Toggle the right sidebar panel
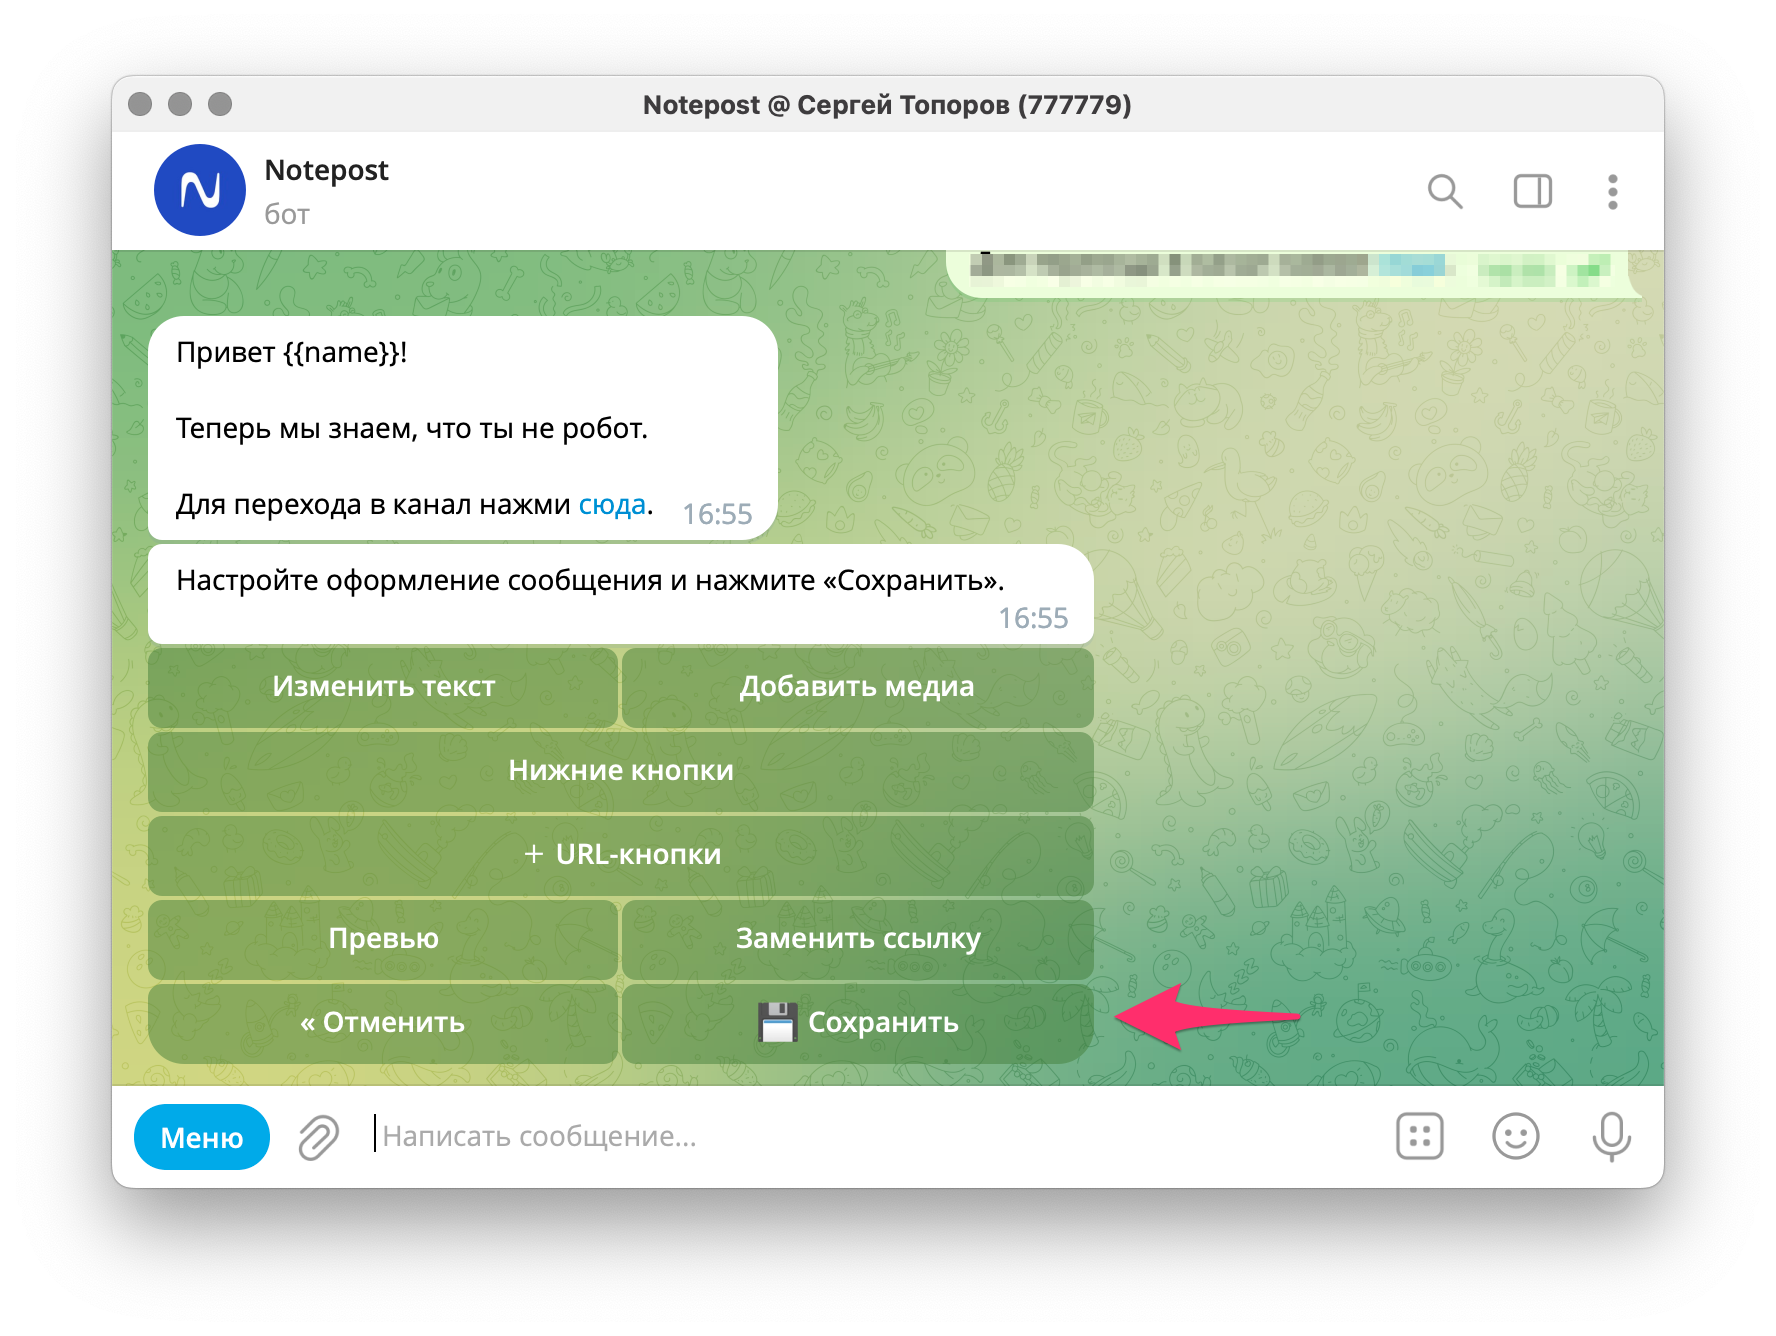The height and width of the screenshot is (1336, 1776). click(x=1532, y=191)
